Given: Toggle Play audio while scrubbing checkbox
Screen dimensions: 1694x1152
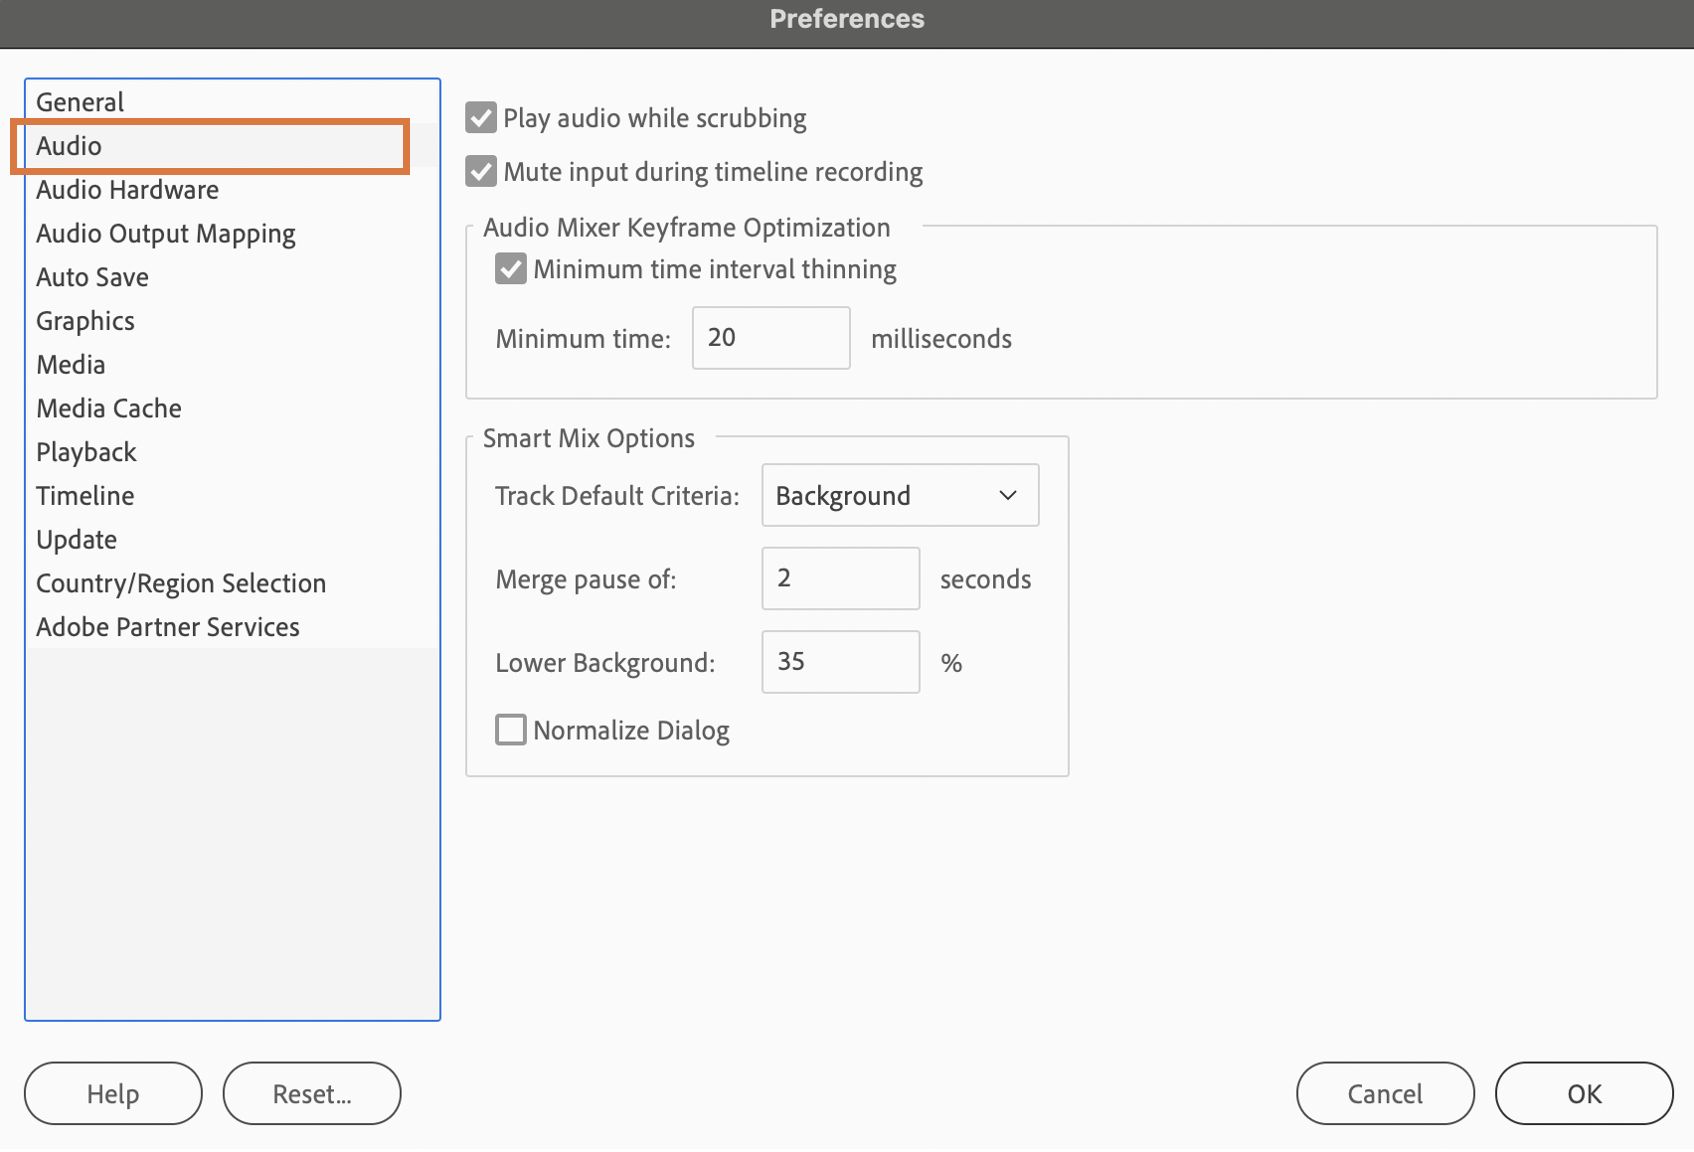Looking at the screenshot, I should tap(481, 118).
